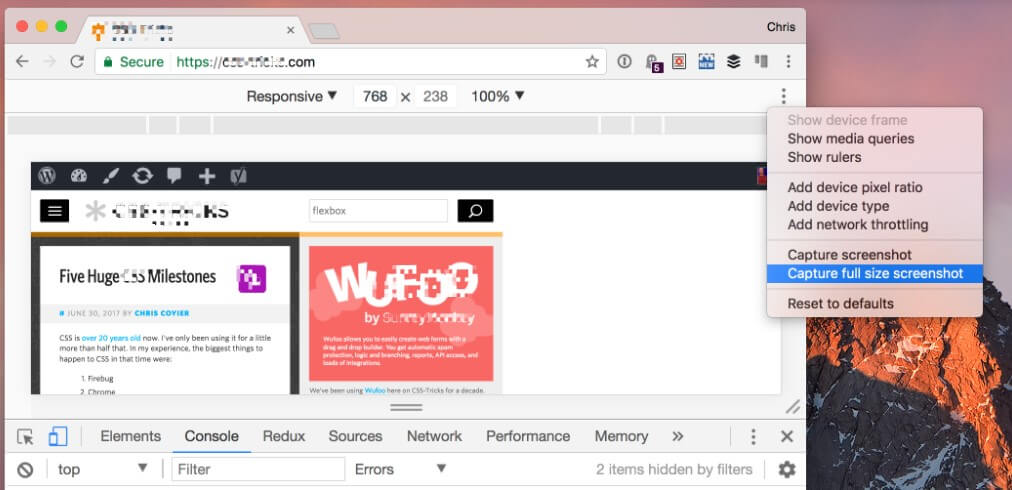Viewport: 1012px width, 490px height.
Task: Open the Chrome three-dot menu
Action: (x=788, y=61)
